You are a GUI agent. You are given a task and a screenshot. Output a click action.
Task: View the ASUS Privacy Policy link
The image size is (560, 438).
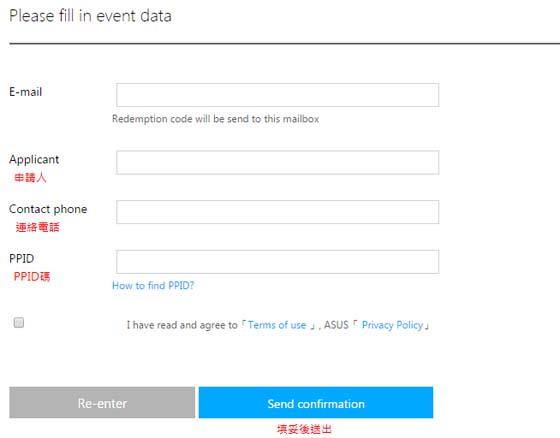(392, 325)
